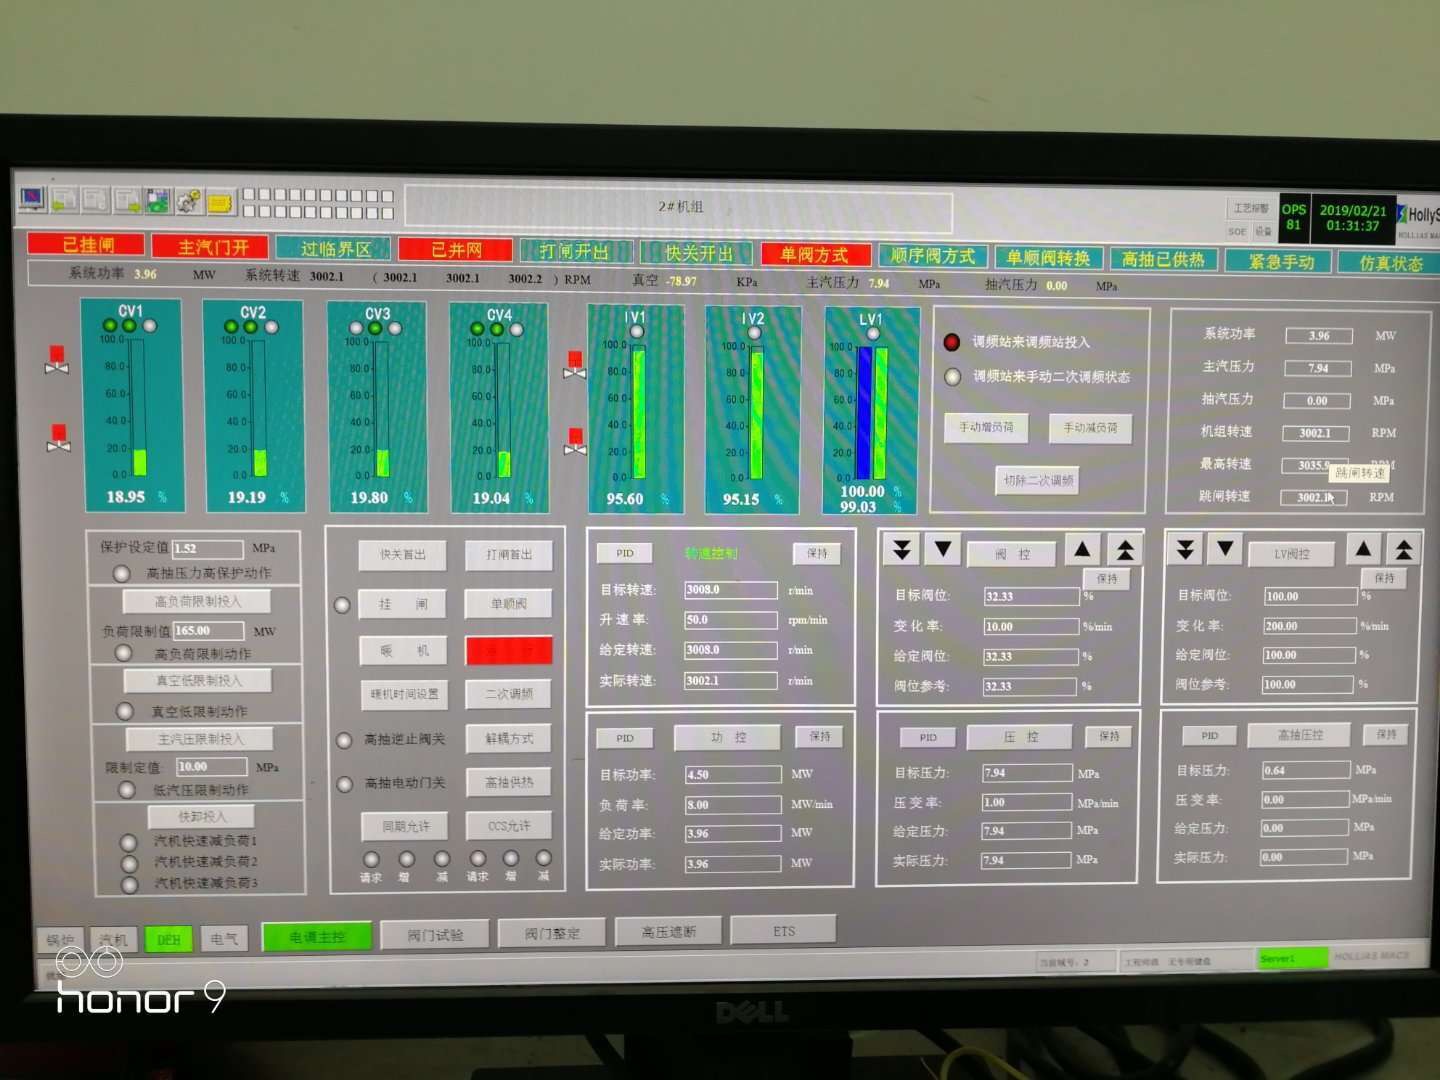The image size is (1440, 1080).
Task: Click the 手动增负荷 button
Action: coord(986,428)
